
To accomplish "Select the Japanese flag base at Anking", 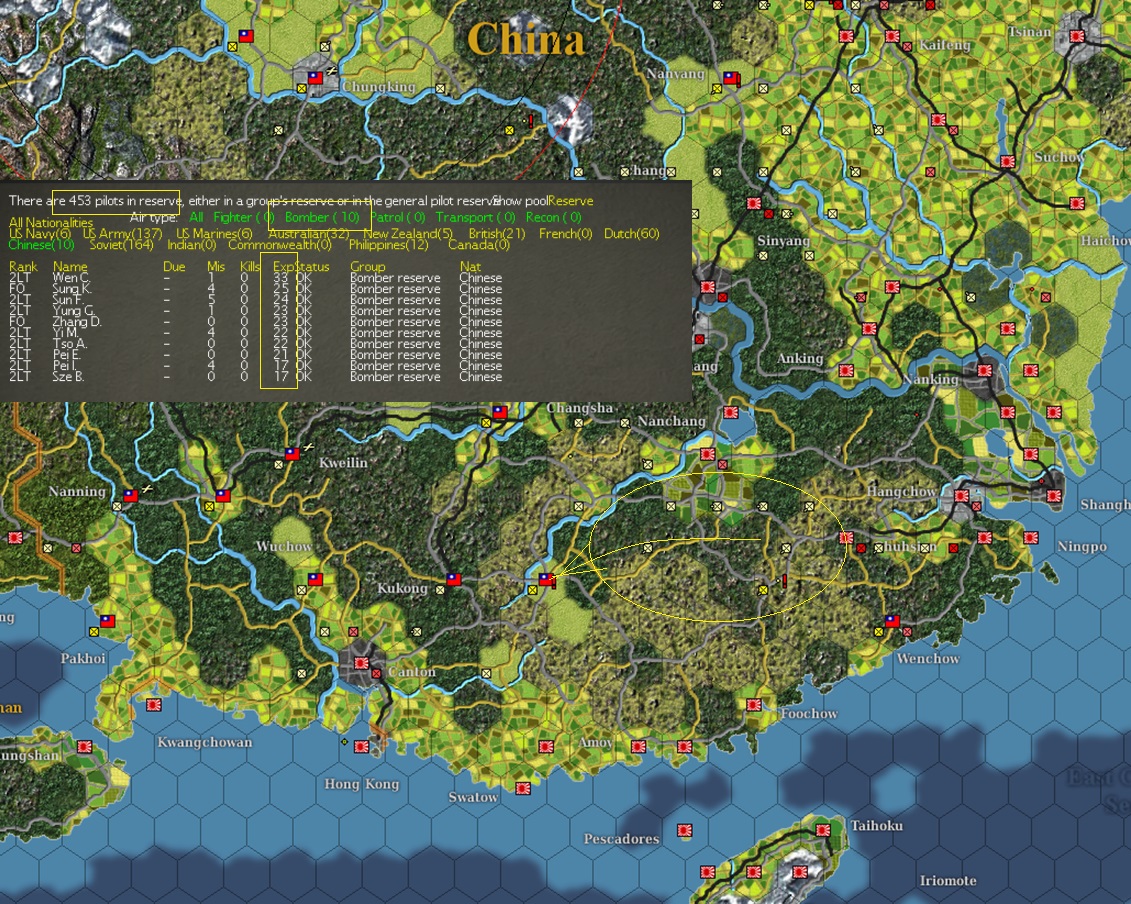I will 846,370.
